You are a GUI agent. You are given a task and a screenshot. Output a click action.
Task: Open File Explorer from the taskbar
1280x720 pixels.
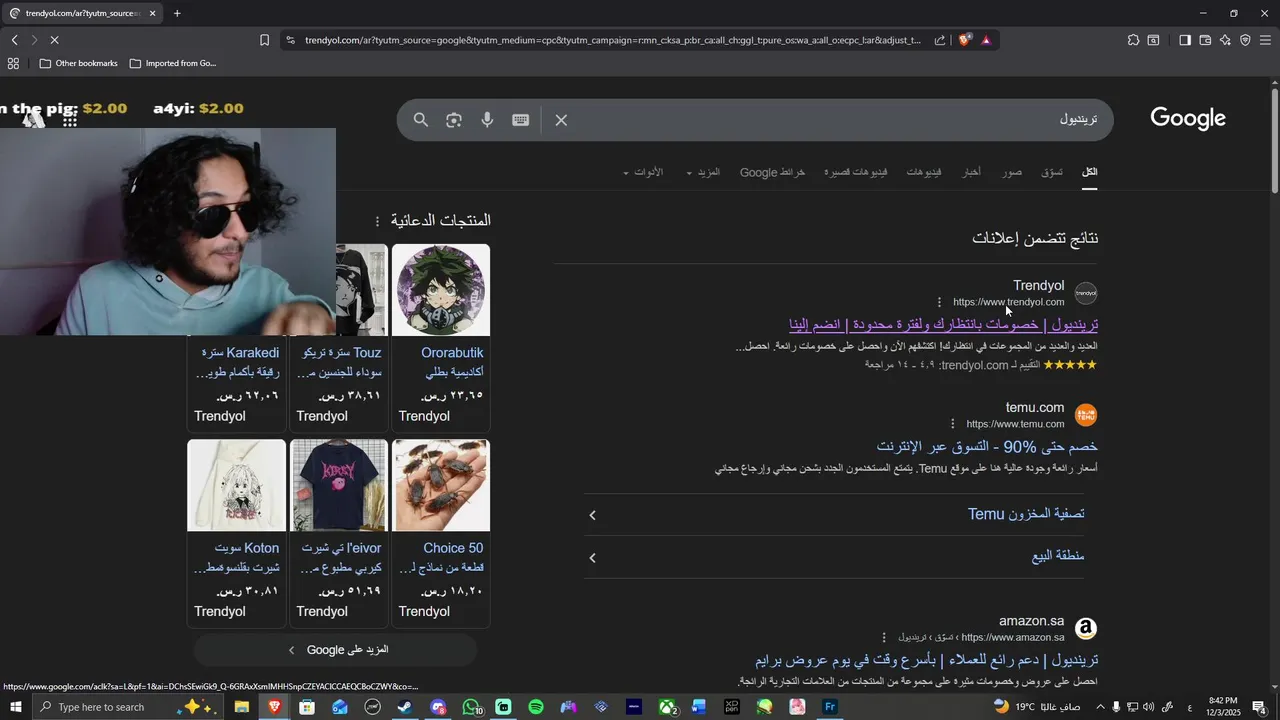[242, 707]
